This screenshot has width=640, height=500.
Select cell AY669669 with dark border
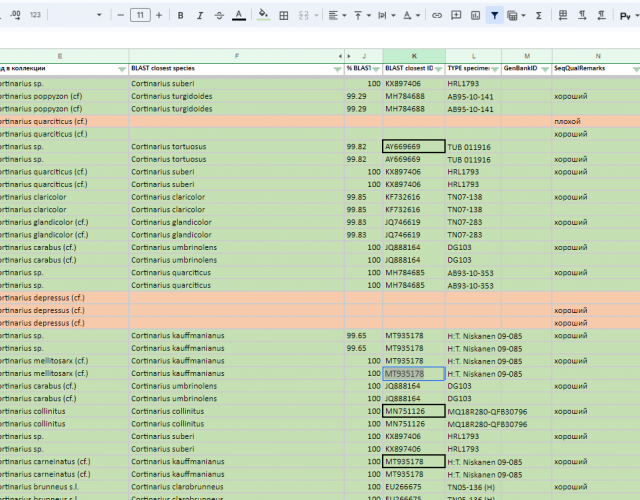413,146
